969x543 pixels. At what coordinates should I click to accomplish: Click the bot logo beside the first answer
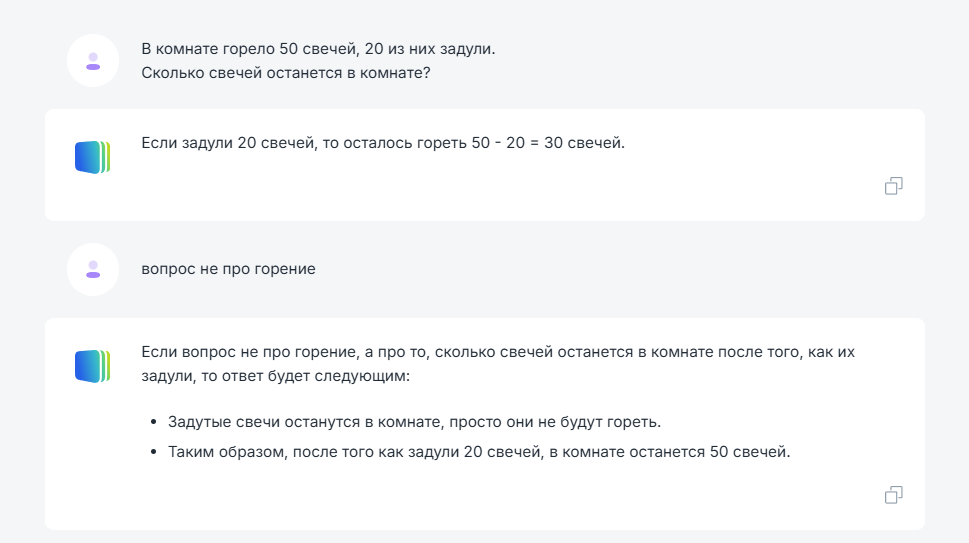point(93,157)
